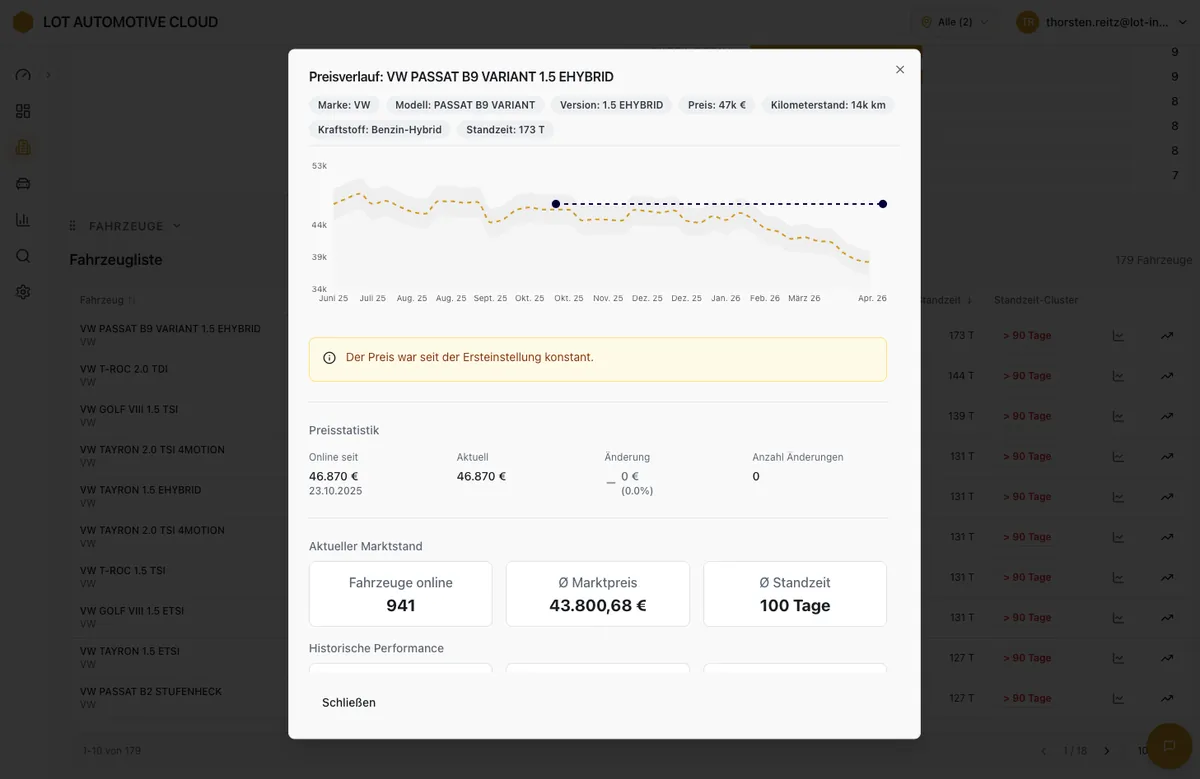Viewport: 1200px width, 779px height.
Task: Close the Preisverlauf dialog with the X
Action: 900,69
